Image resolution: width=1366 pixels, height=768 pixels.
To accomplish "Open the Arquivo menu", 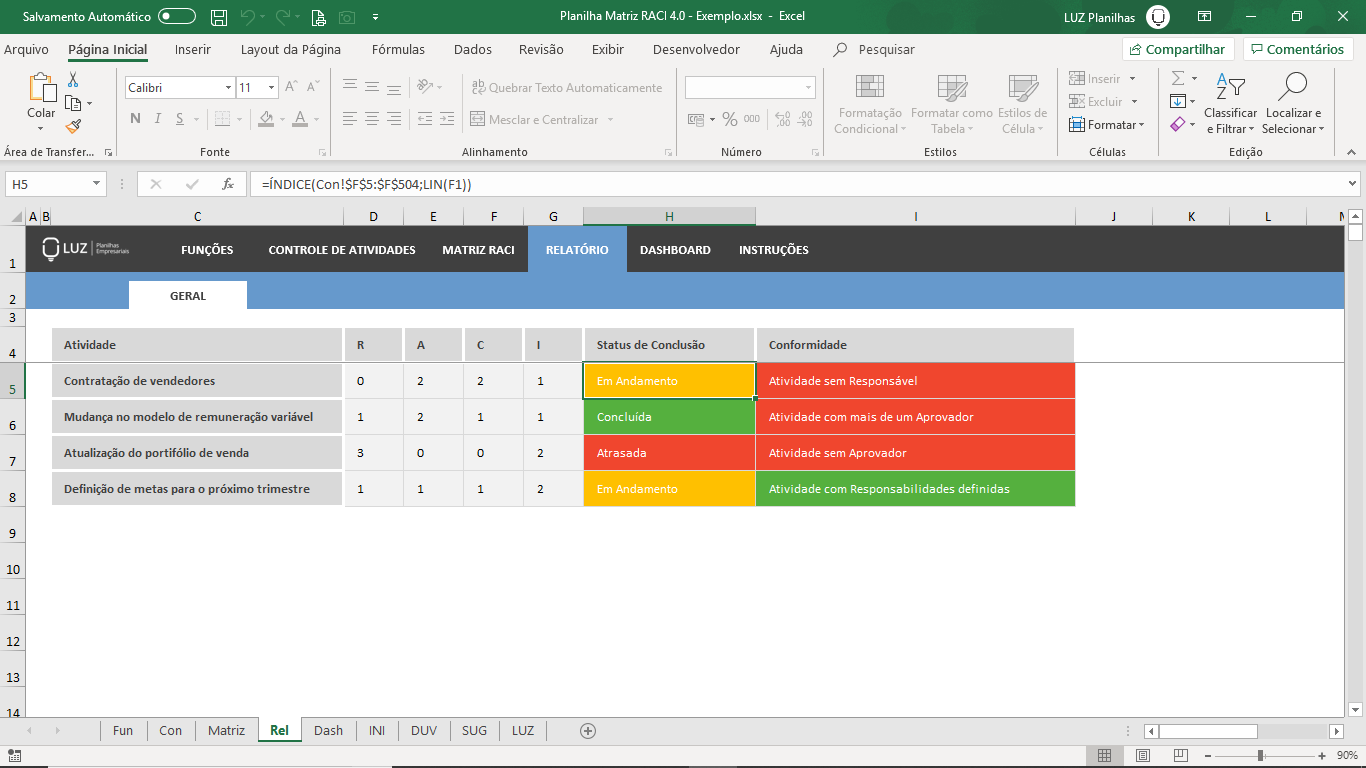I will (26, 49).
